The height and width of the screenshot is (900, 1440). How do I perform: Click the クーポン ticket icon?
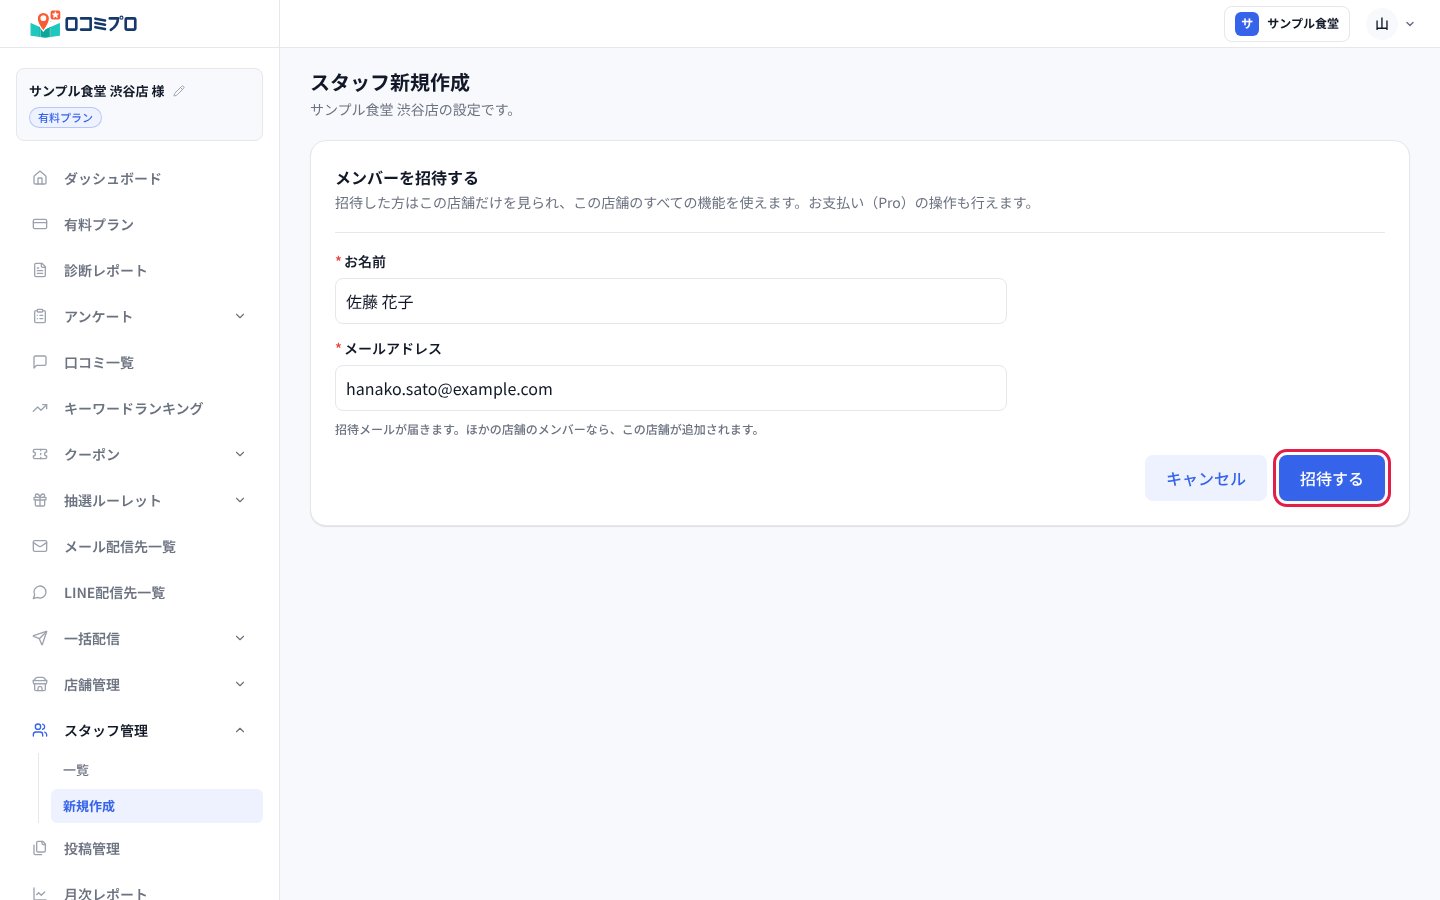point(40,454)
